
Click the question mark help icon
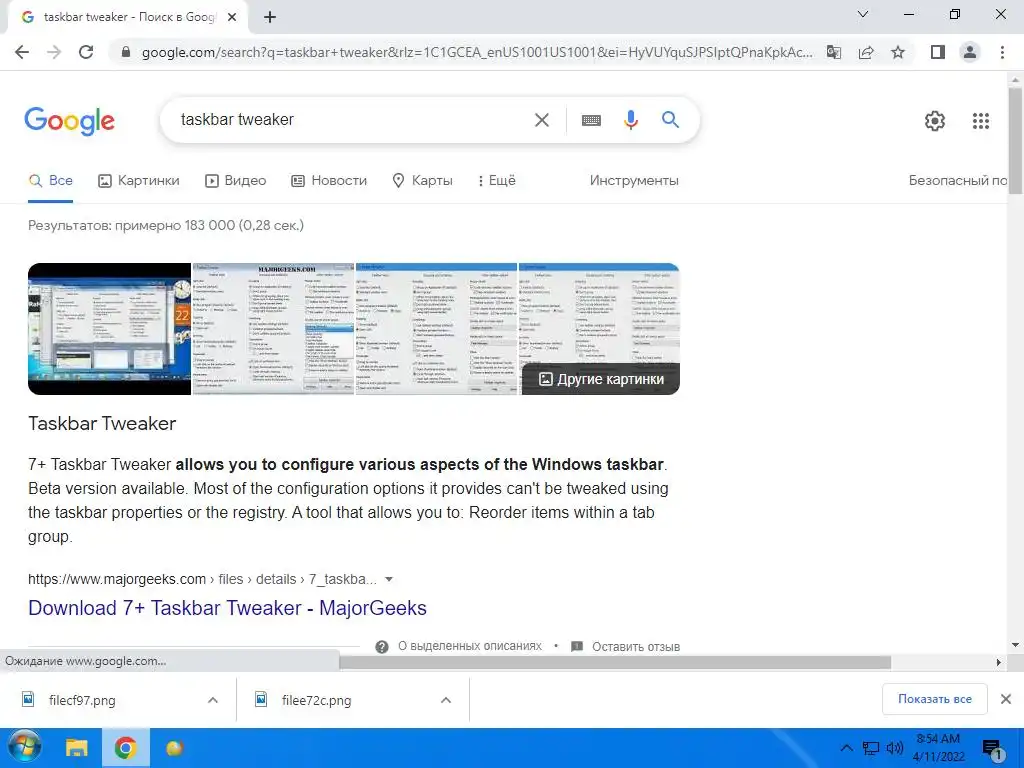[382, 647]
